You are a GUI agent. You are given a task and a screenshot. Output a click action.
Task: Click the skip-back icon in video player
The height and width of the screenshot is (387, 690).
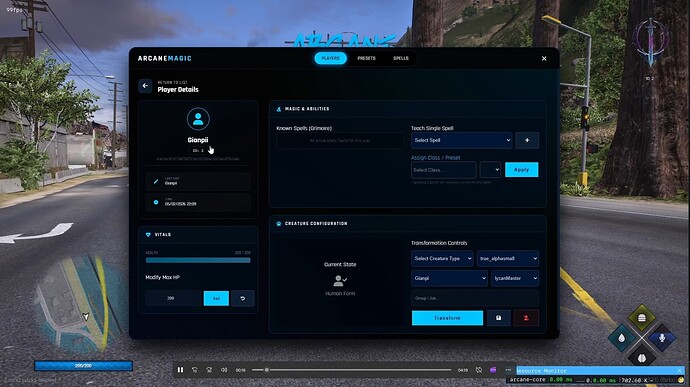click(195, 370)
